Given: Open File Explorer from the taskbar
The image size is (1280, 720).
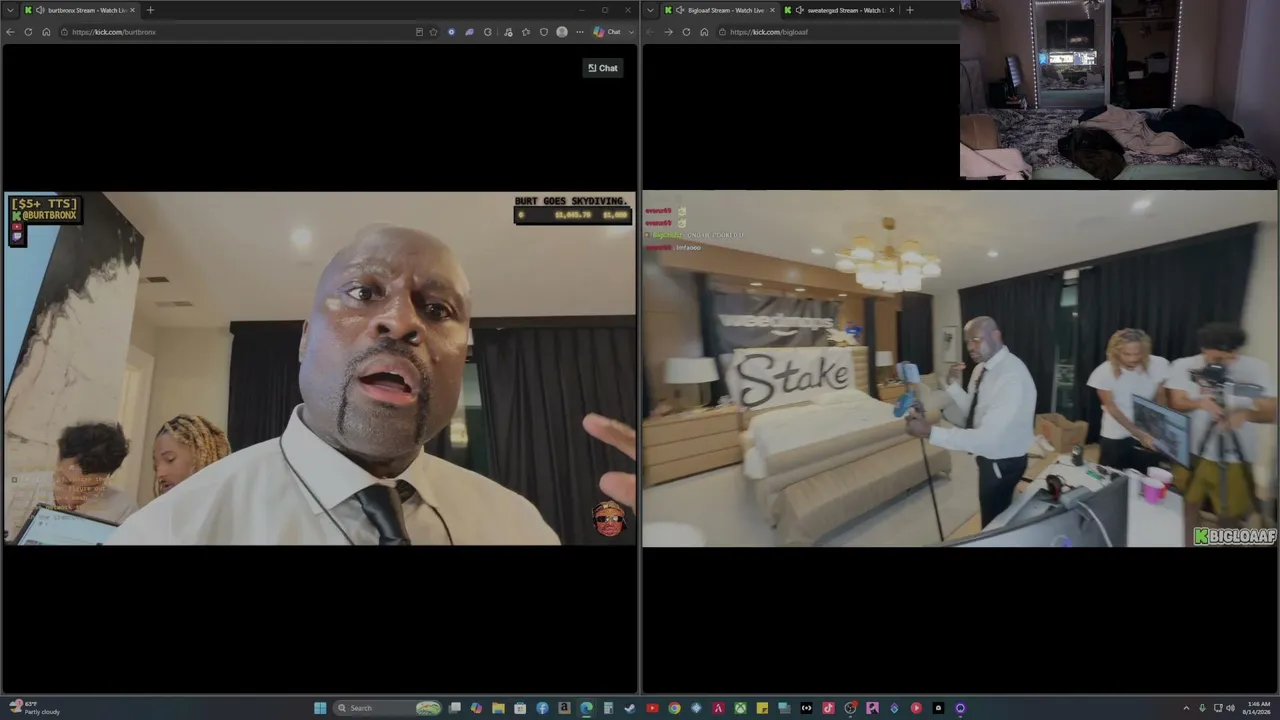Looking at the screenshot, I should coord(498,708).
